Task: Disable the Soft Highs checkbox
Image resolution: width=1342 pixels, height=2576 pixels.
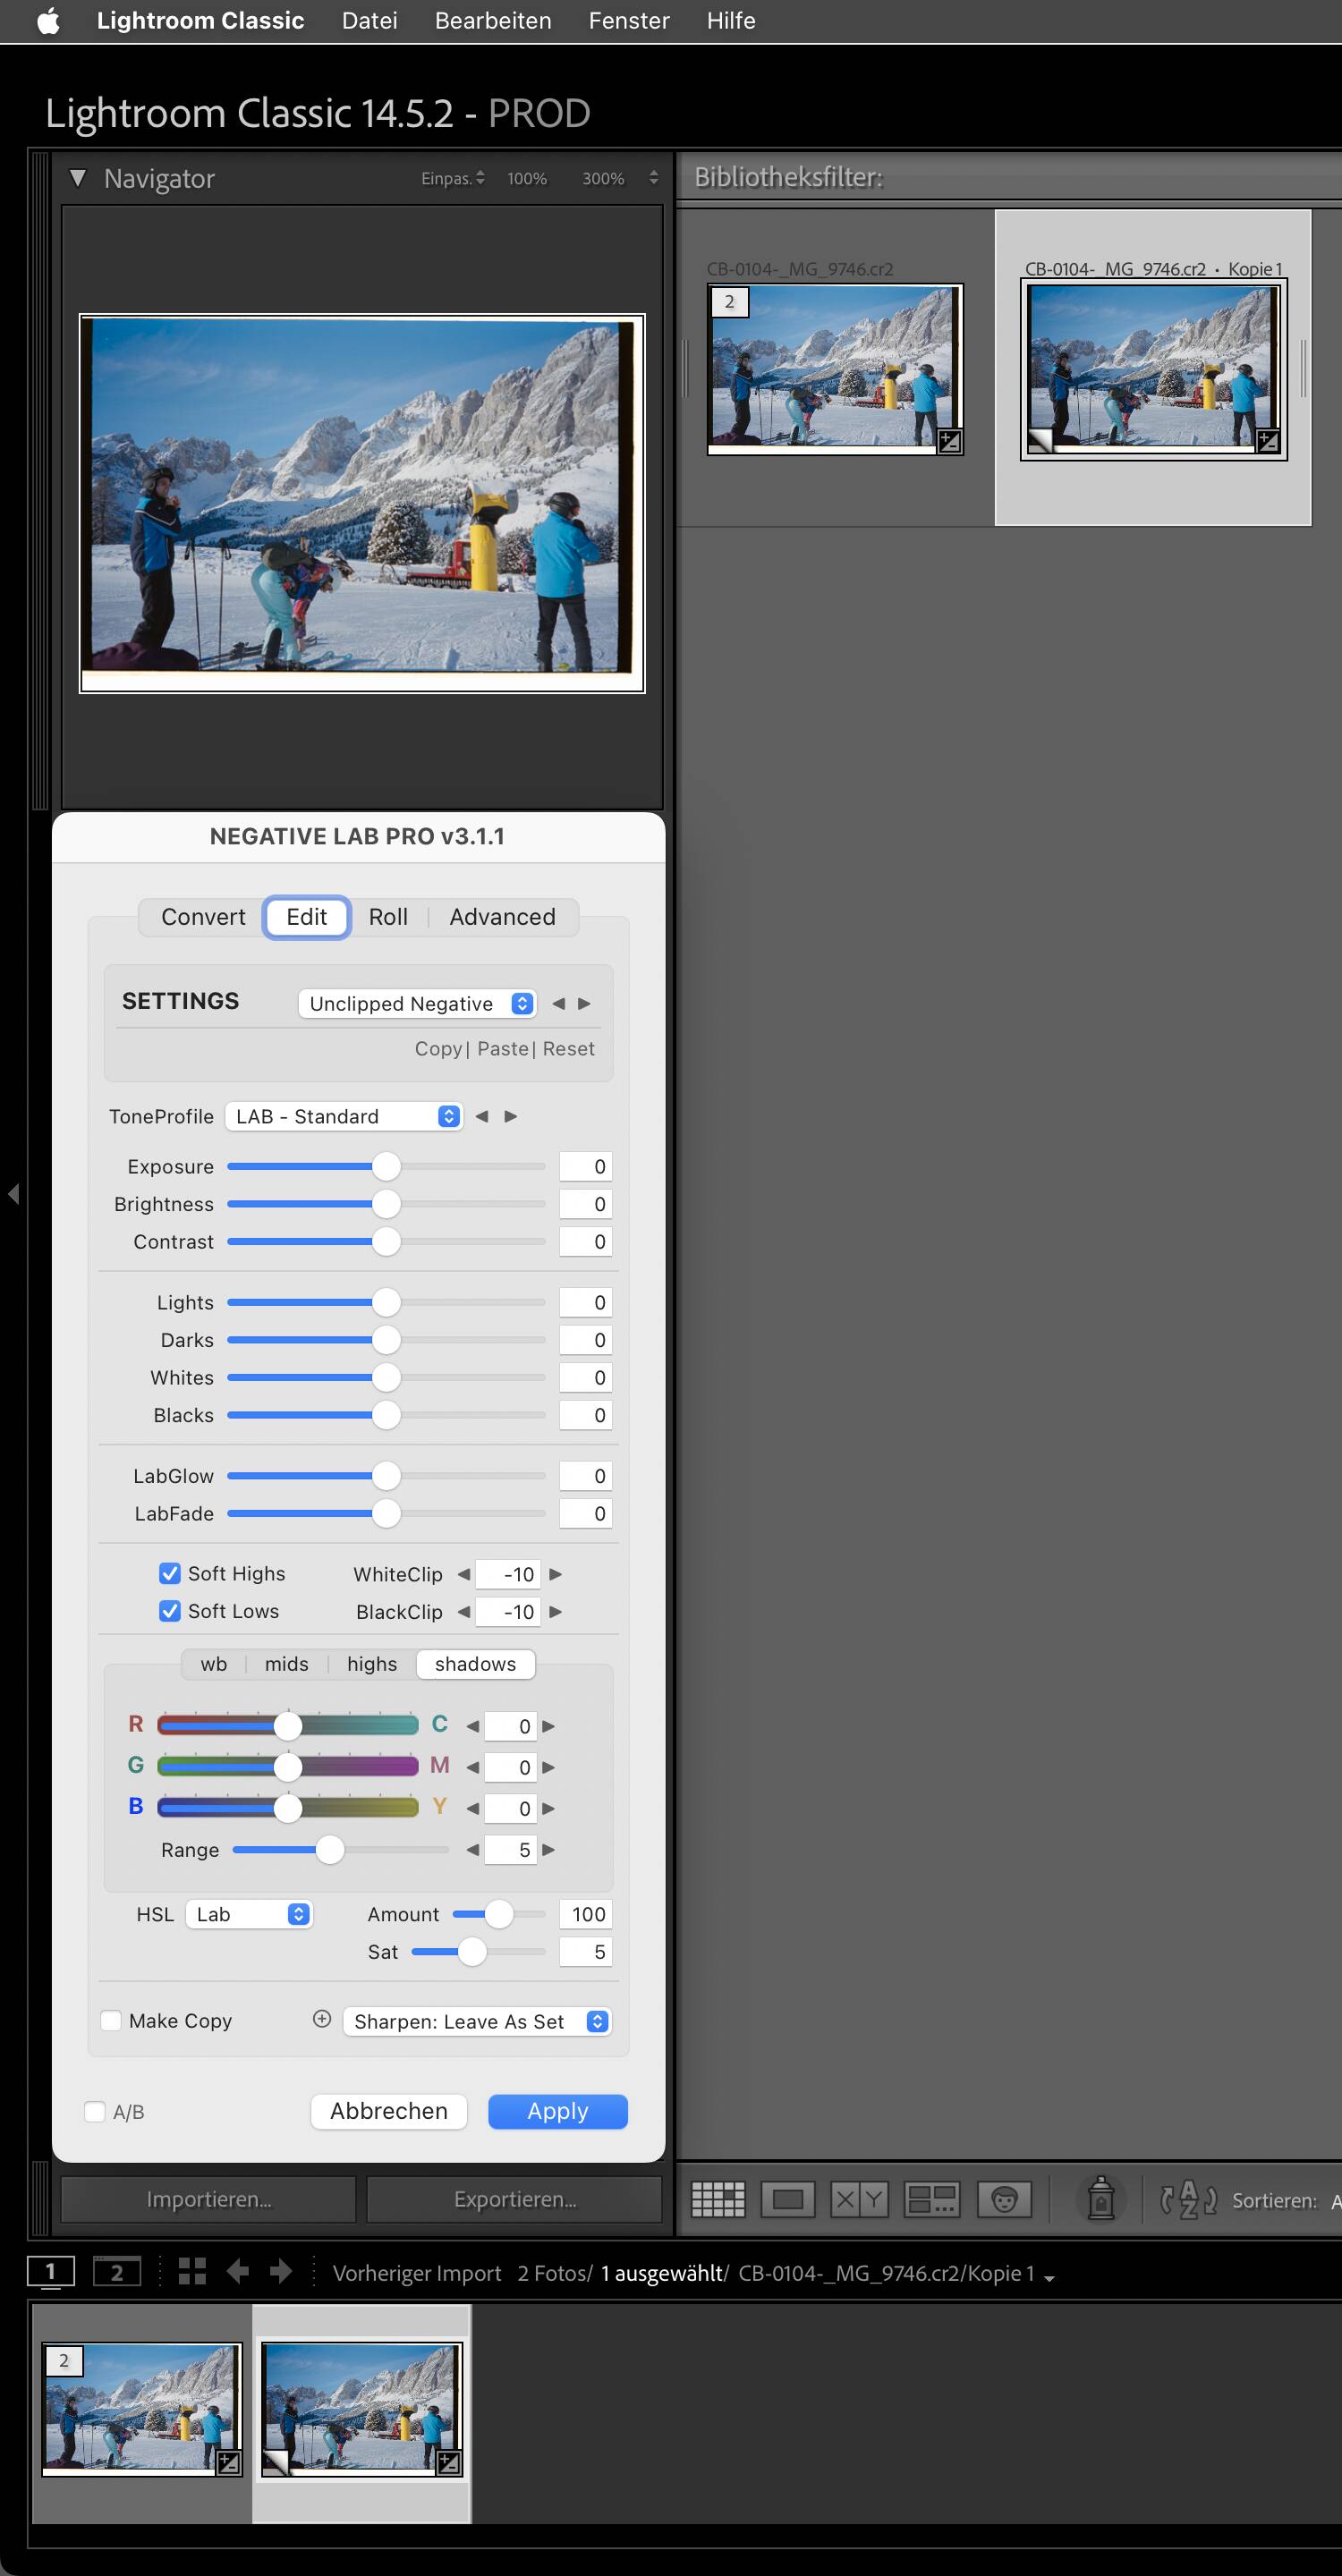Action: coord(170,1573)
